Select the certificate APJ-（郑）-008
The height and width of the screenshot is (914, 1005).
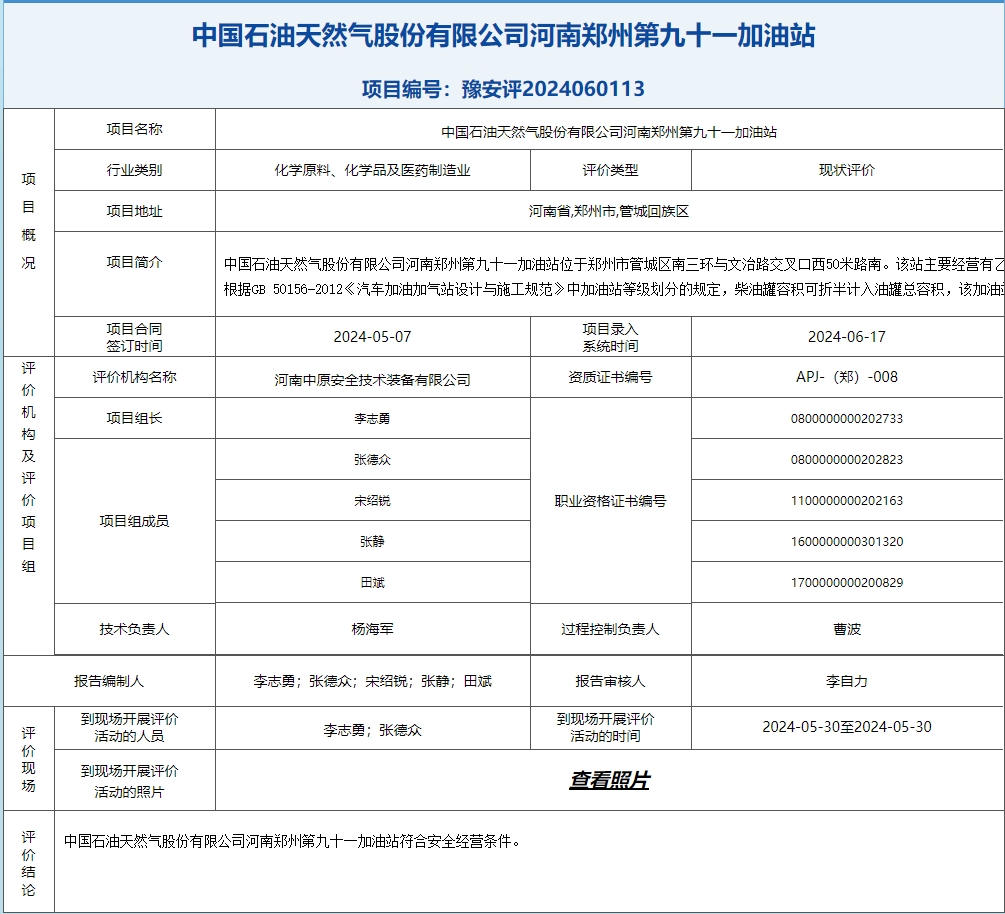(x=847, y=377)
